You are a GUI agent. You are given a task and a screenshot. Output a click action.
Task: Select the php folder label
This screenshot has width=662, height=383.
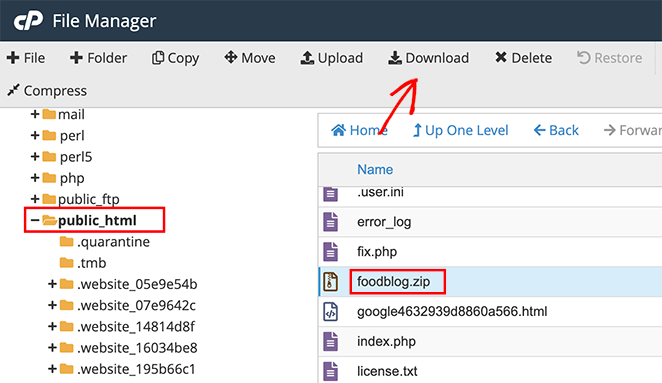point(72,178)
